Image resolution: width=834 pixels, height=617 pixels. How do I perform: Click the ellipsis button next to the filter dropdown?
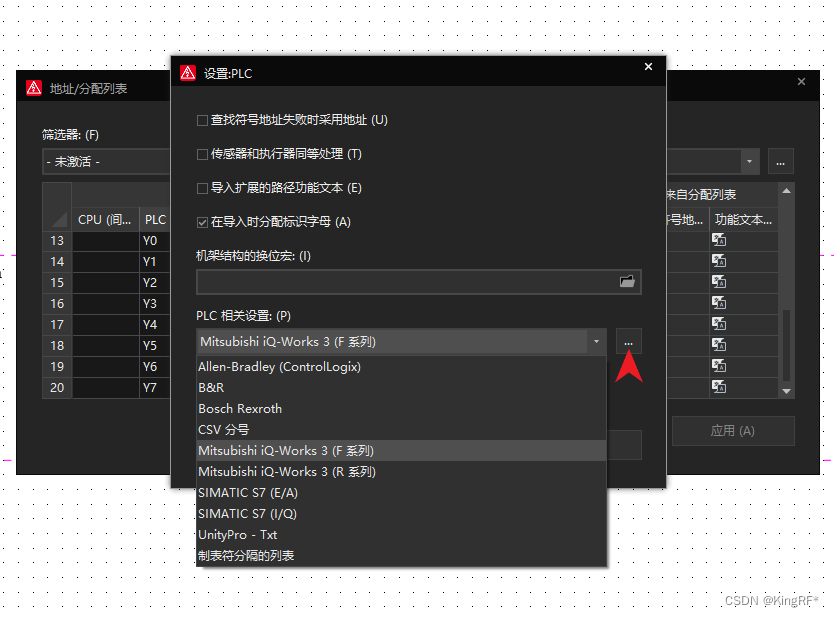(781, 161)
